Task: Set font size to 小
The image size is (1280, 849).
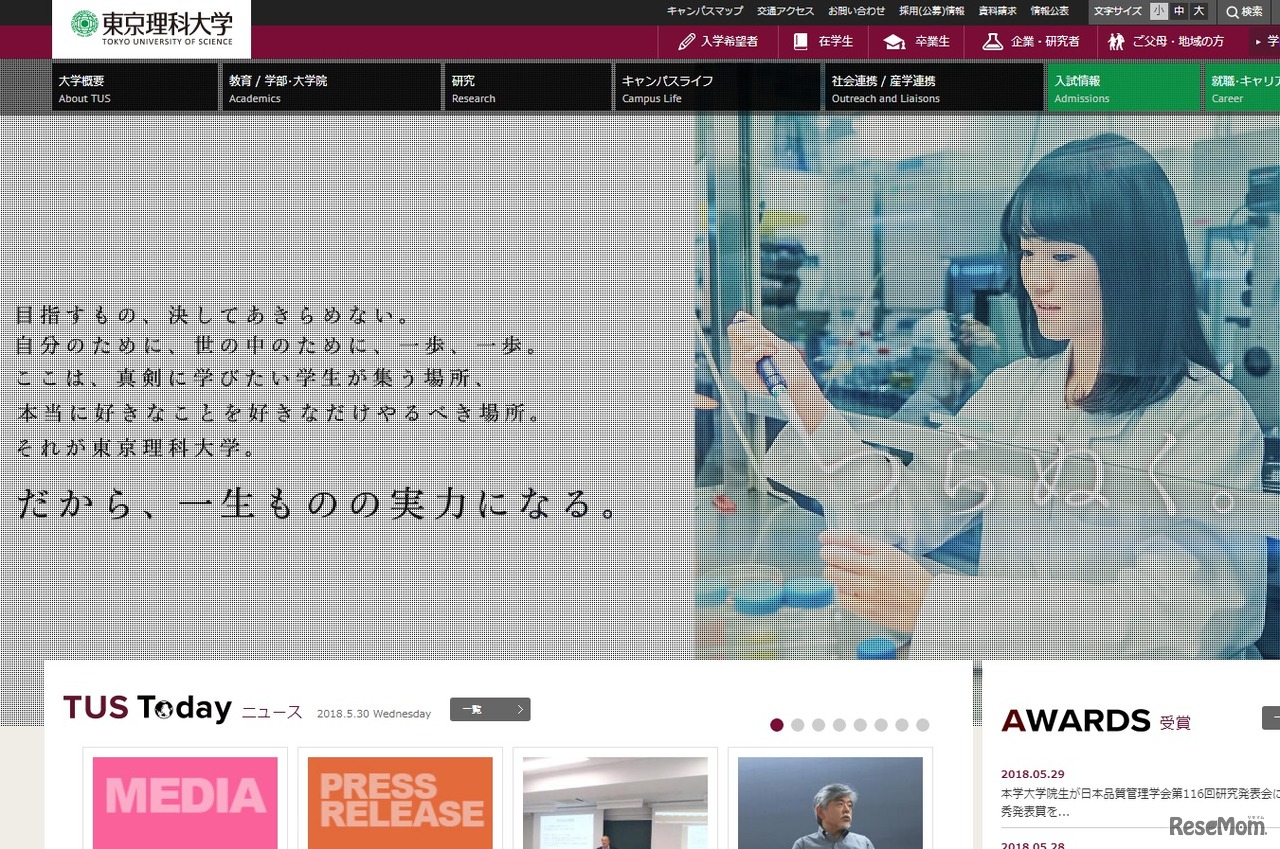Action: click(1159, 11)
